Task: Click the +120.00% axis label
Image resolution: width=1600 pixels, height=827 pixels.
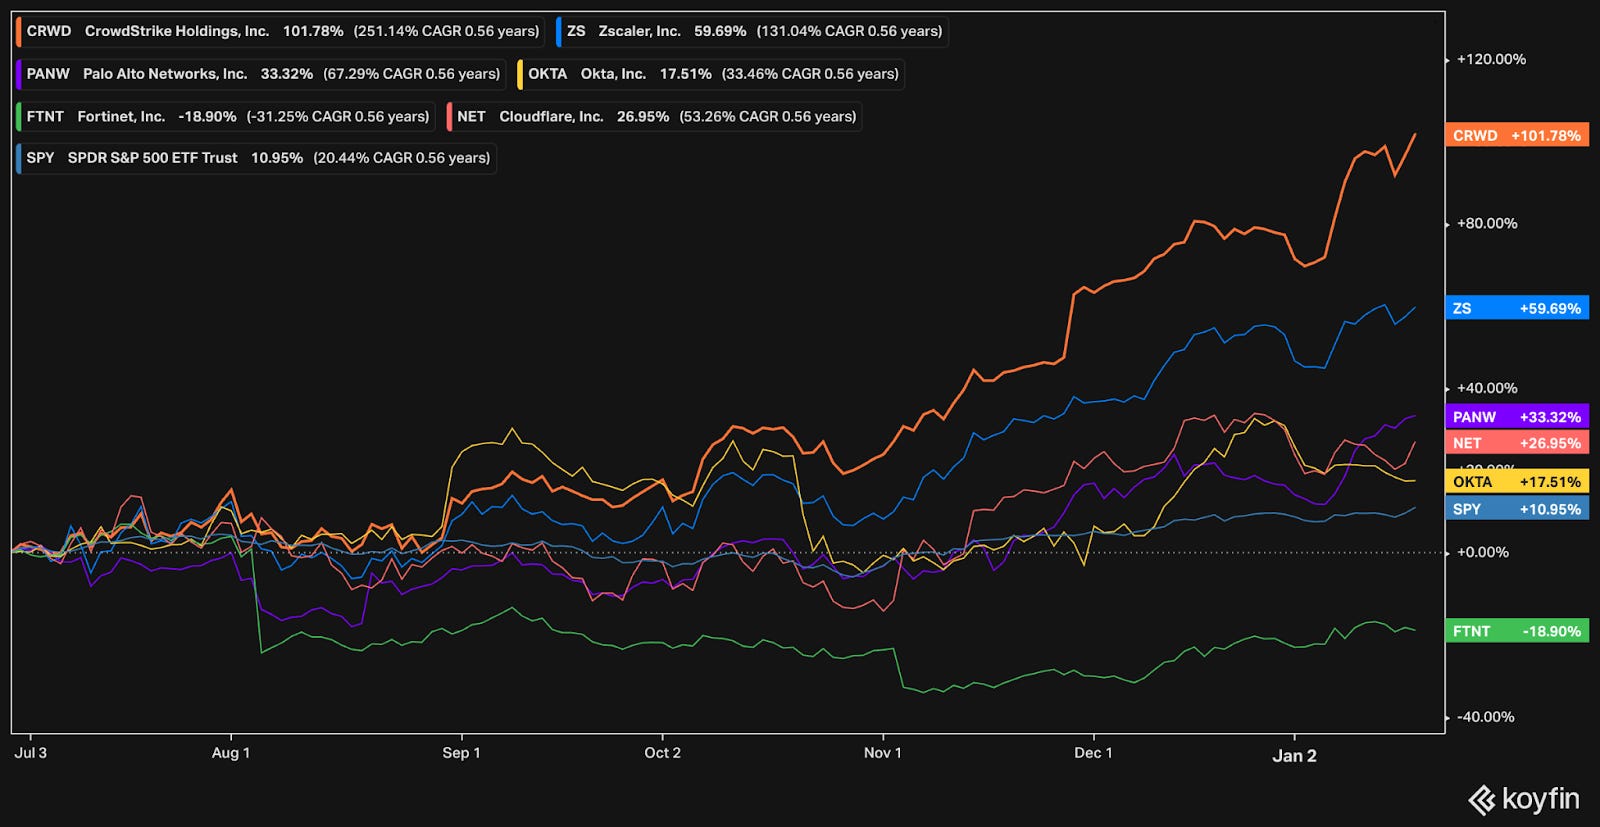Action: pyautogui.click(x=1491, y=59)
